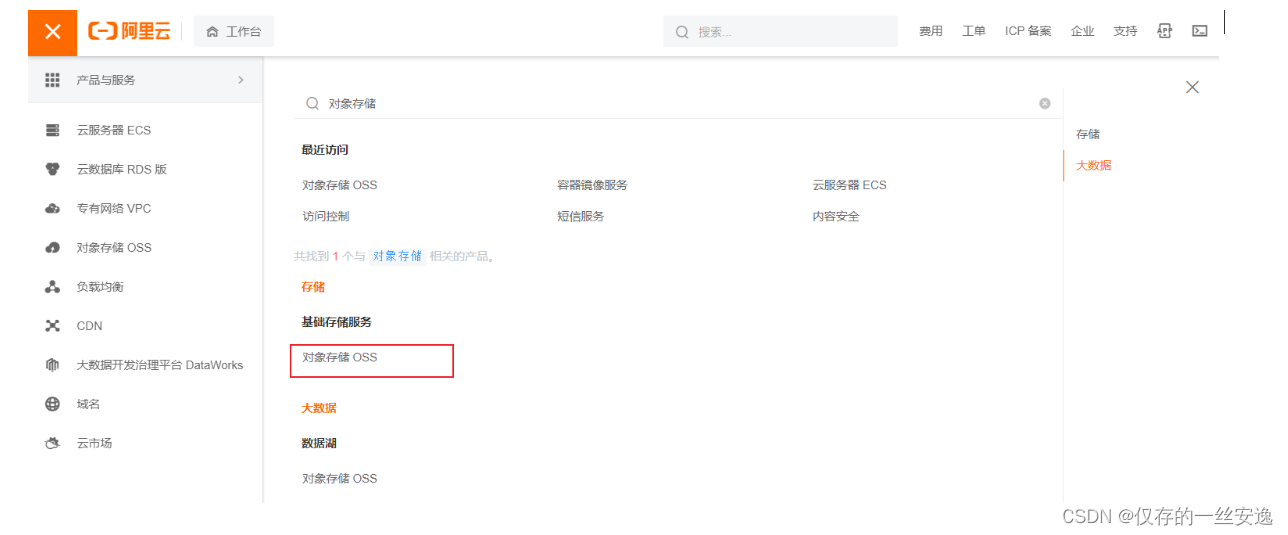
Task: Click the 产品与服务 grid icon
Action: [53, 80]
